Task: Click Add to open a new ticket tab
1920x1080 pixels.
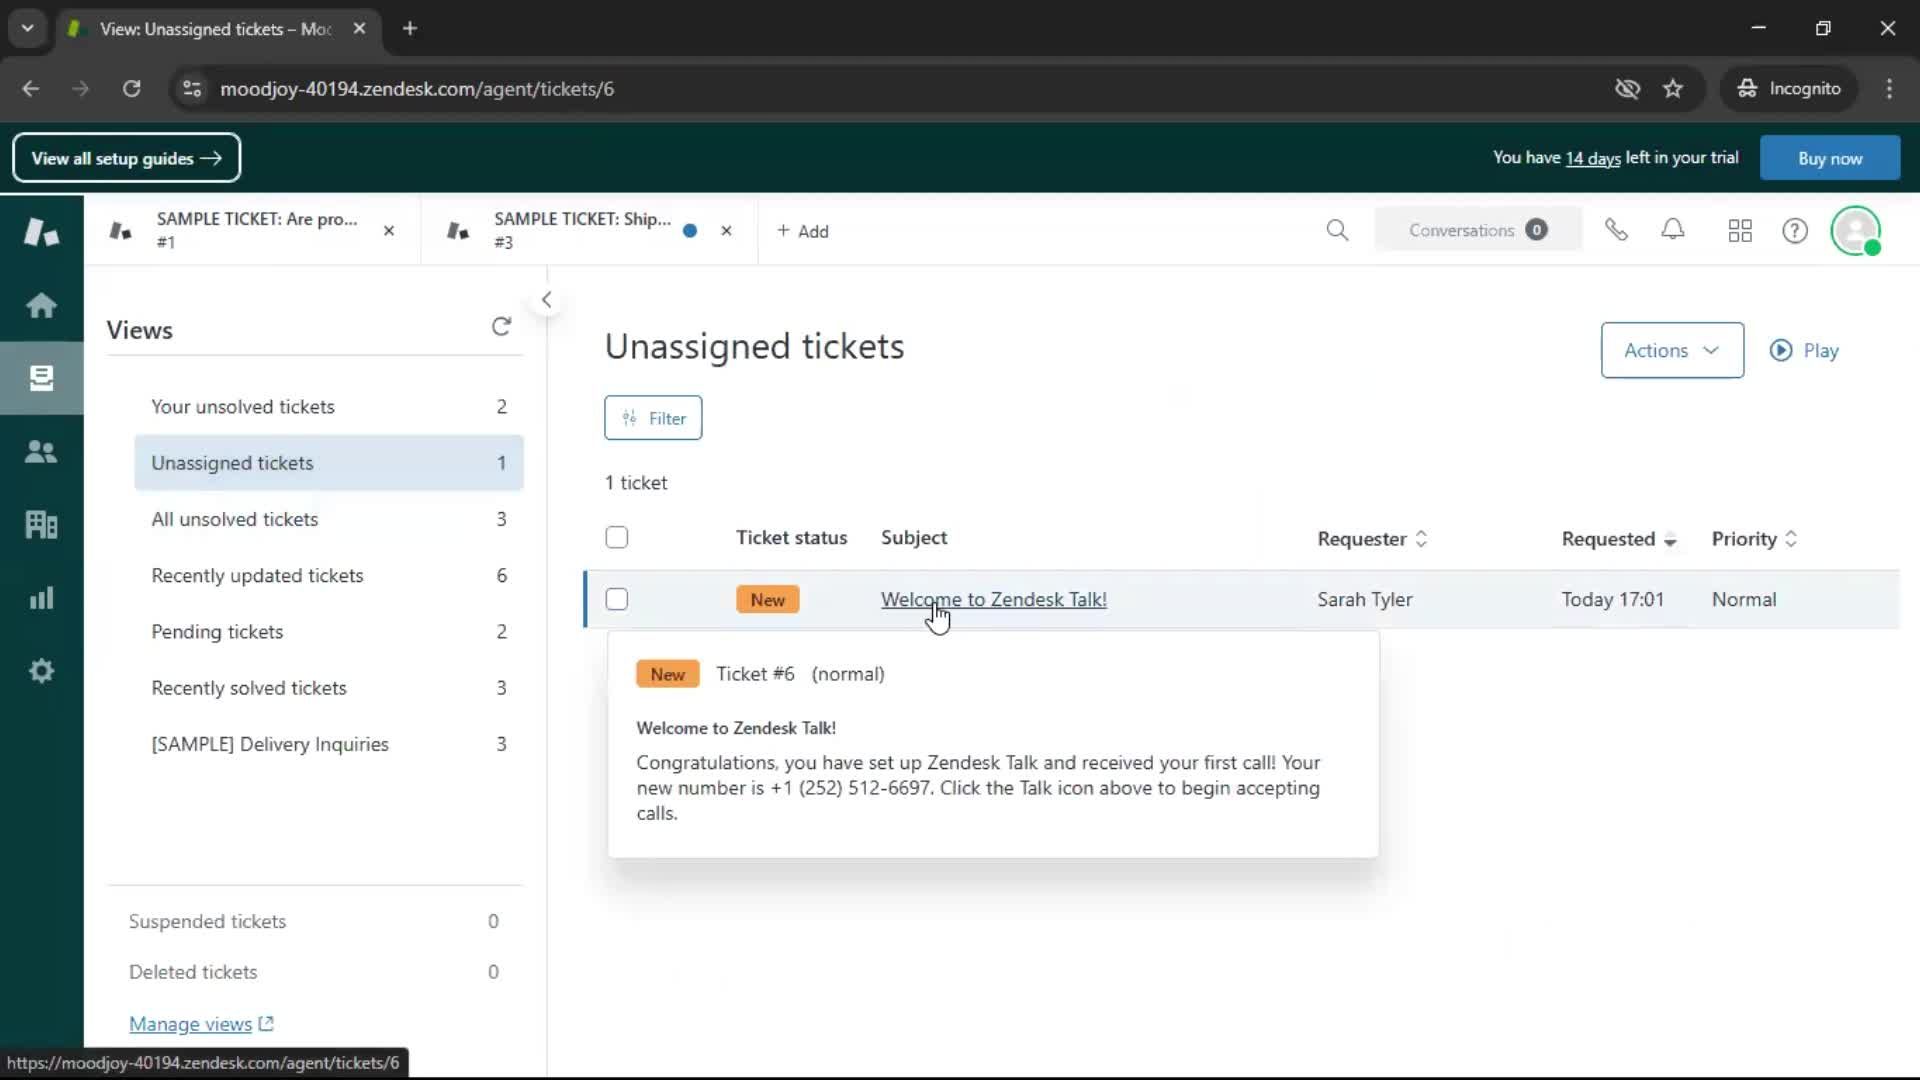Action: pos(803,231)
